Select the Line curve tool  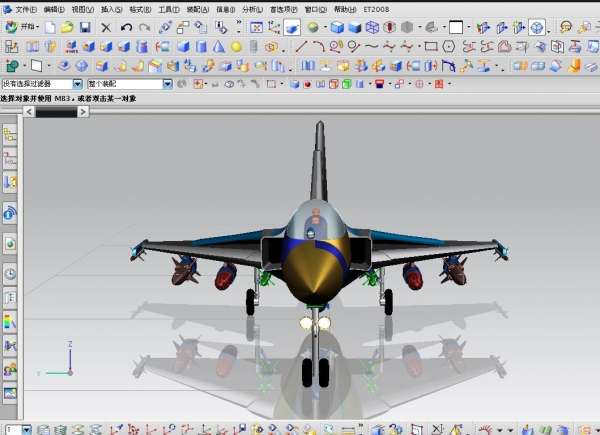point(302,47)
